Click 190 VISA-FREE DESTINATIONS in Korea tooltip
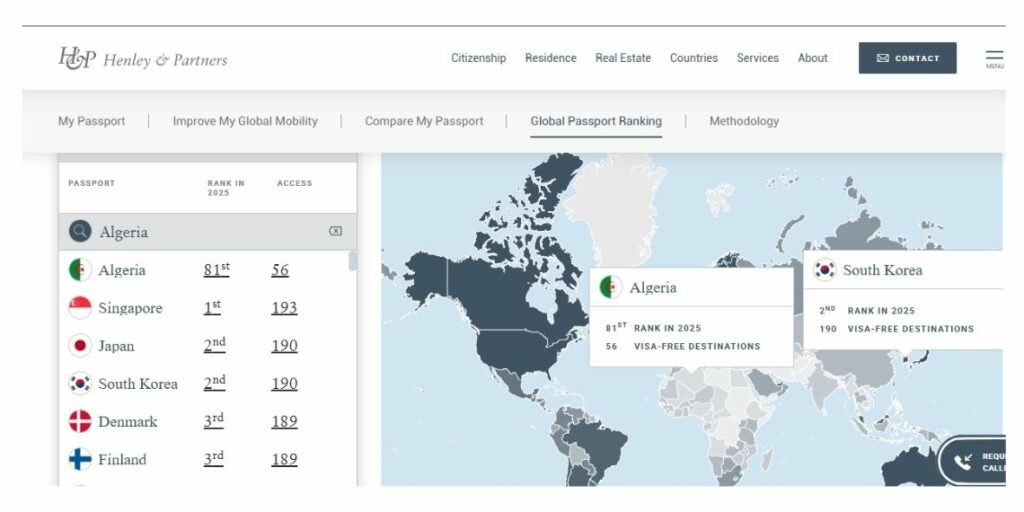The height and width of the screenshot is (512, 1024). click(x=897, y=329)
